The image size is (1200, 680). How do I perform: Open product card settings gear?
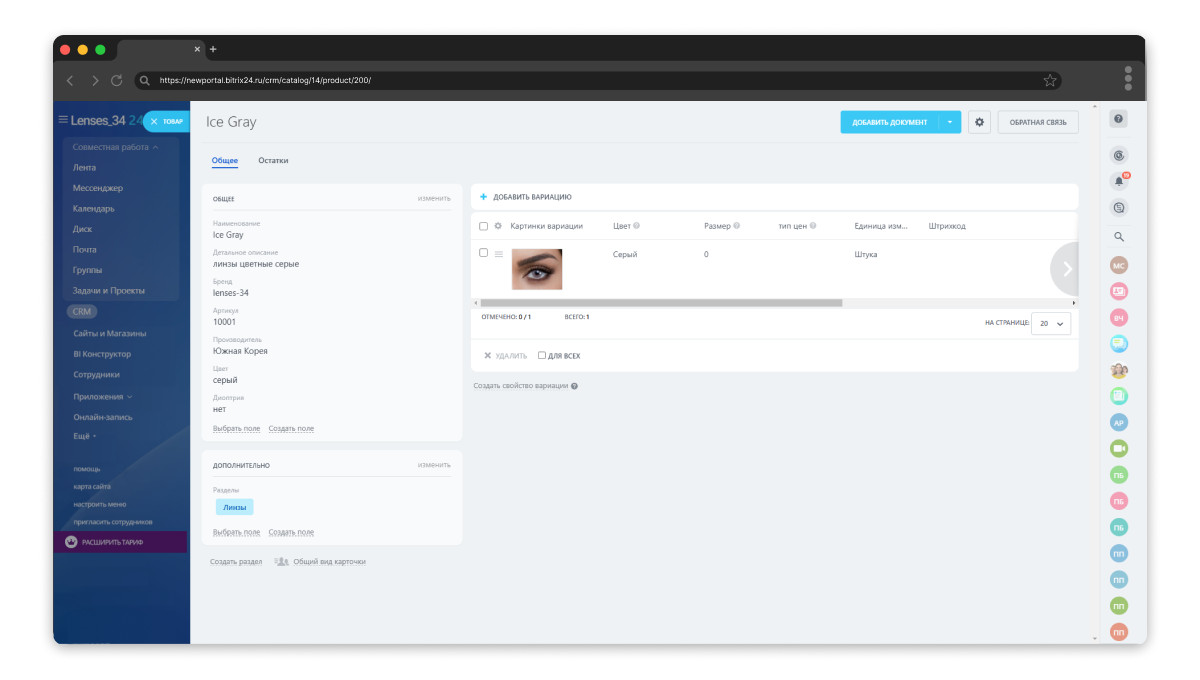pos(979,122)
